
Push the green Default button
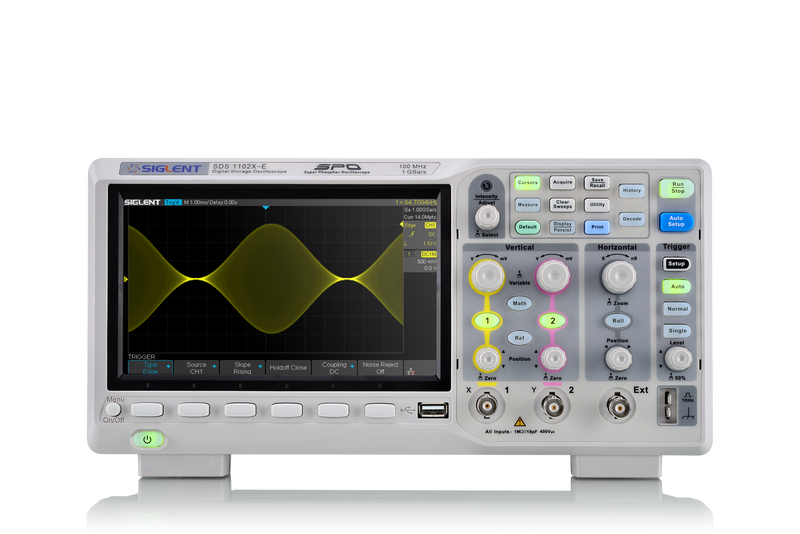[528, 227]
